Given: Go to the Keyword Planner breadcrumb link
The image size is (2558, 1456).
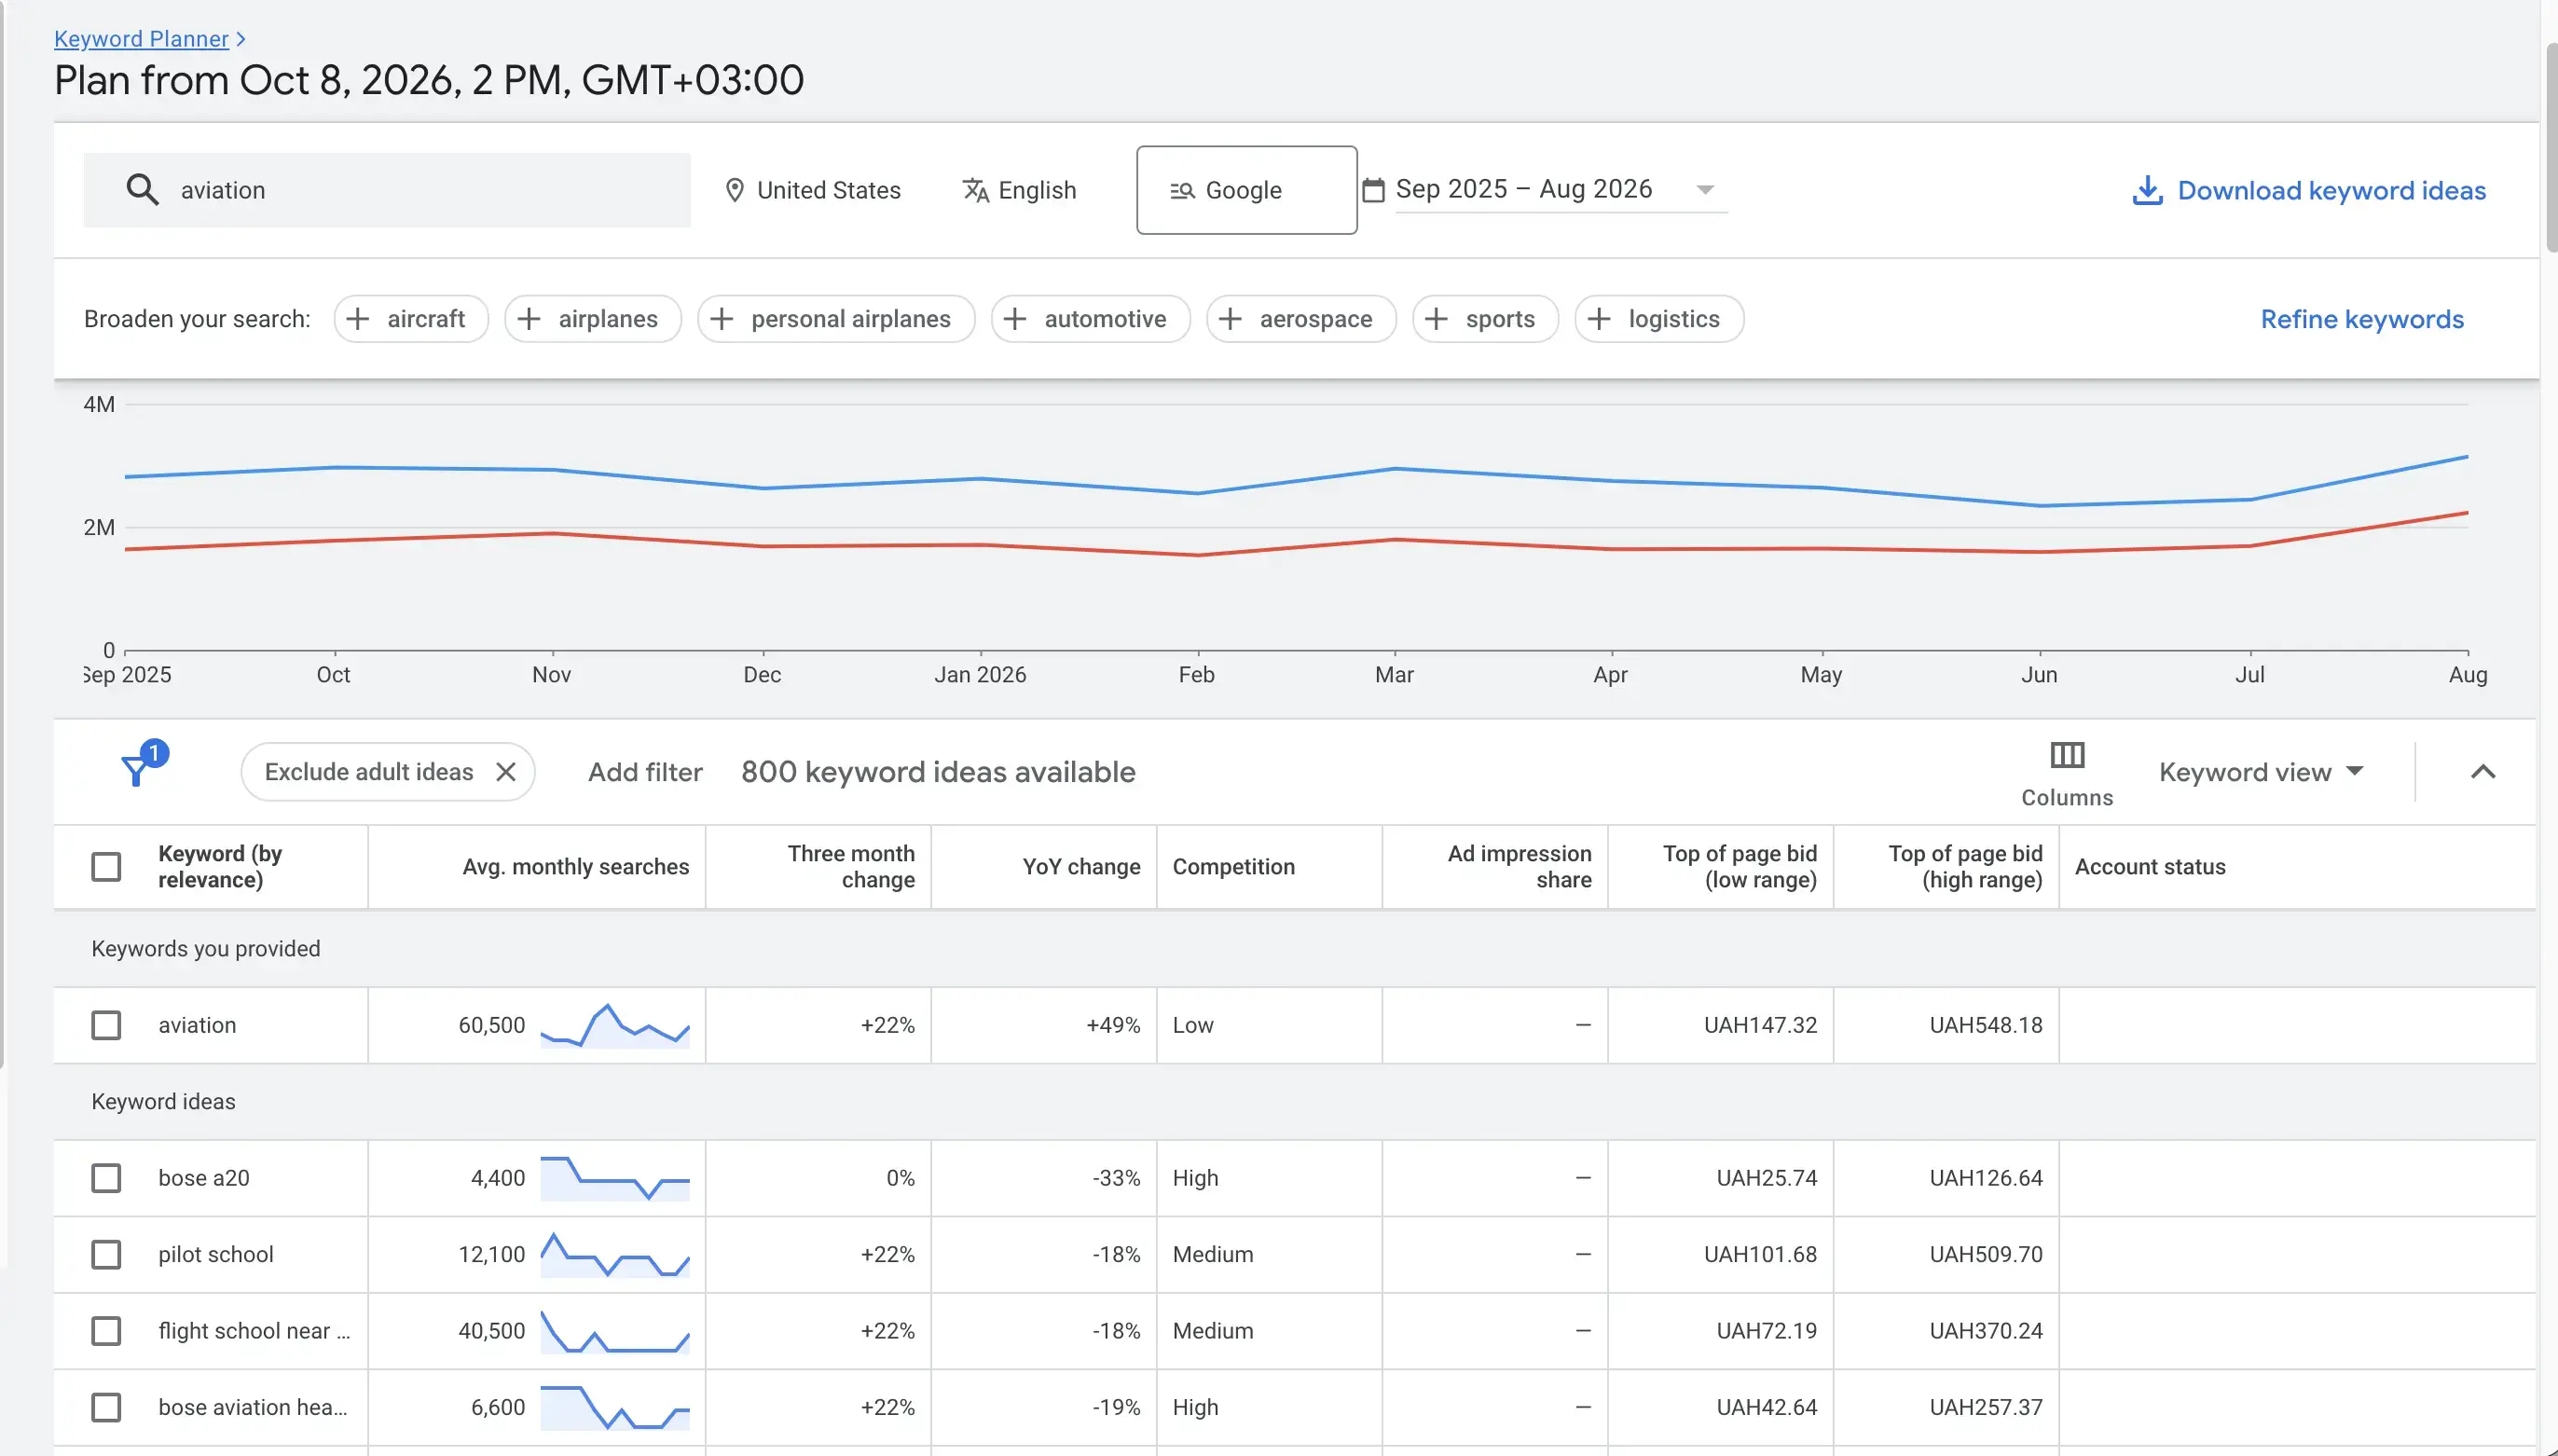Looking at the screenshot, I should (141, 38).
